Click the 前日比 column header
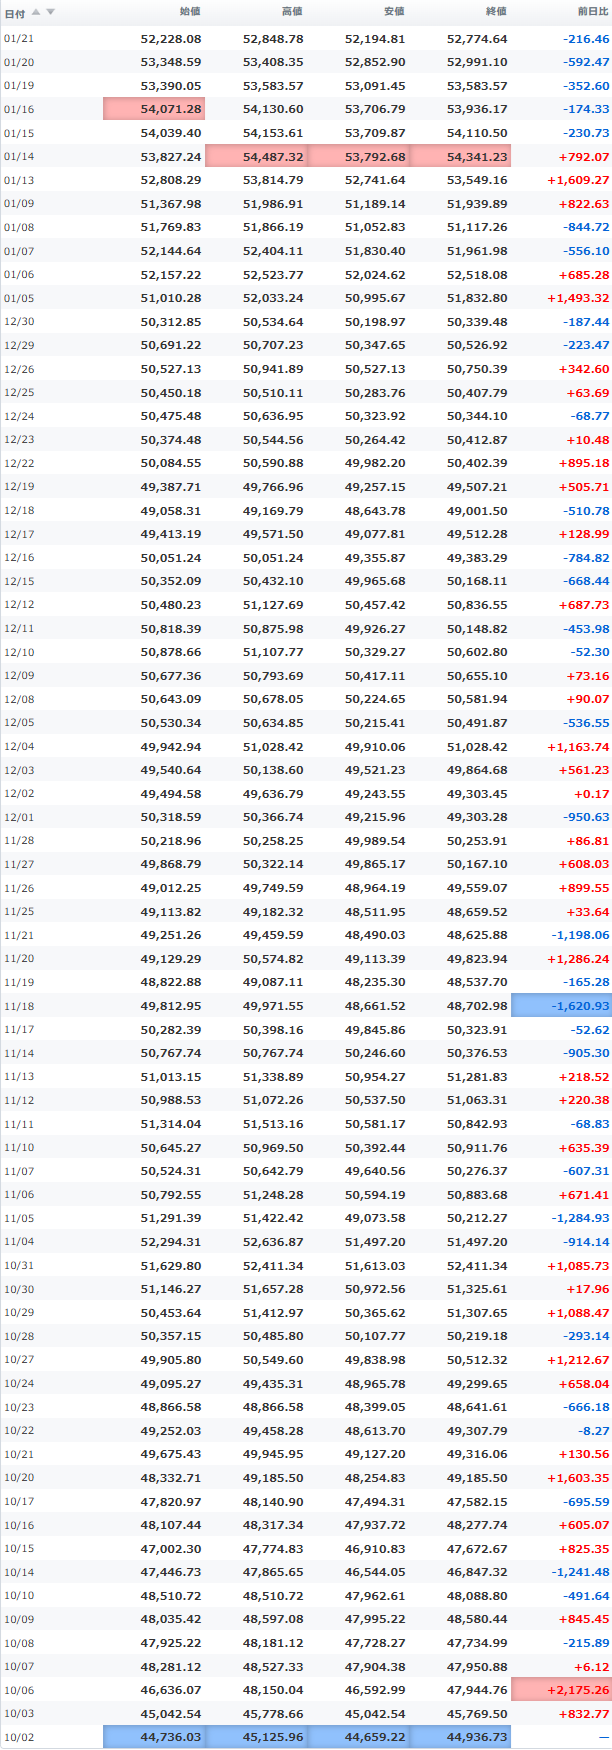The image size is (612, 1750). pyautogui.click(x=593, y=12)
